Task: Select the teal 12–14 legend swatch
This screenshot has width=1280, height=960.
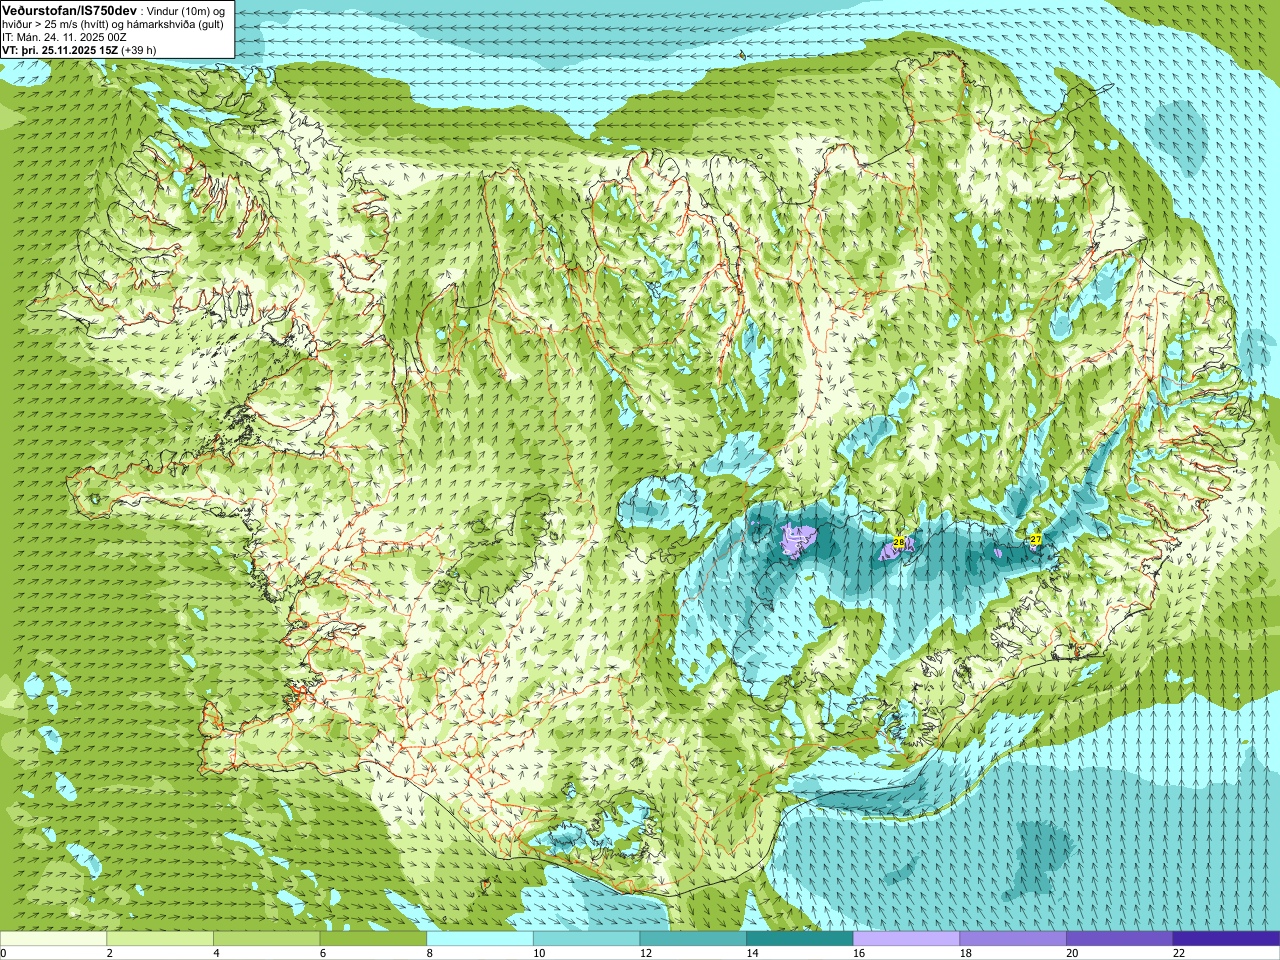Action: coord(693,939)
